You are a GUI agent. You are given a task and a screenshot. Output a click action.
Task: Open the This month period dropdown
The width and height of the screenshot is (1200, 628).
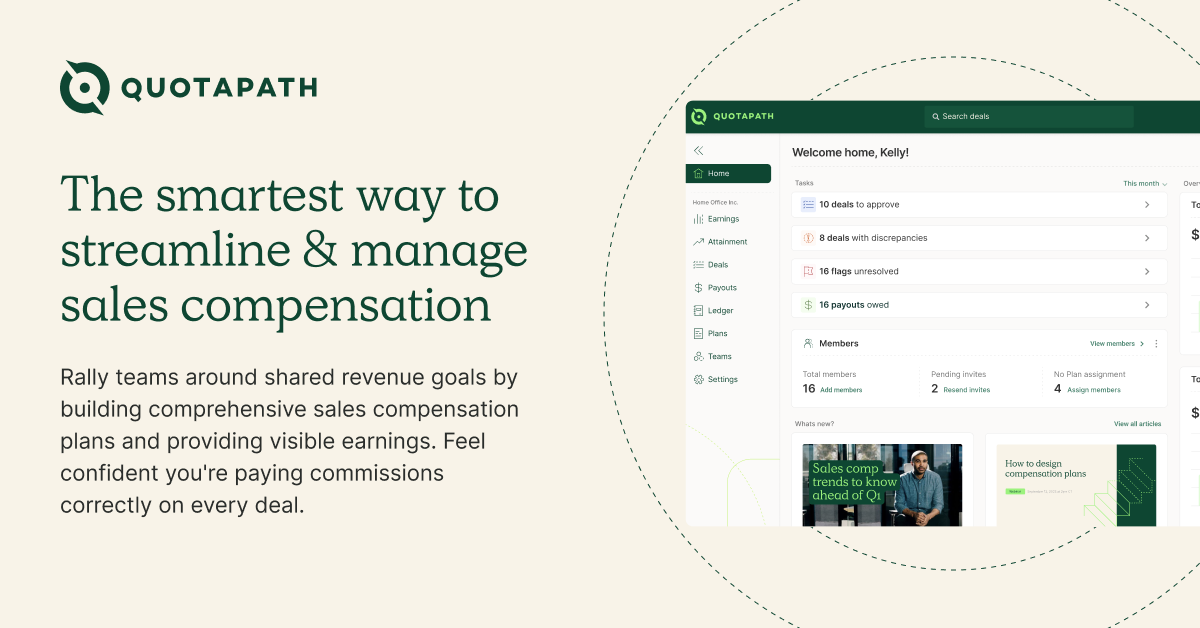point(1145,184)
